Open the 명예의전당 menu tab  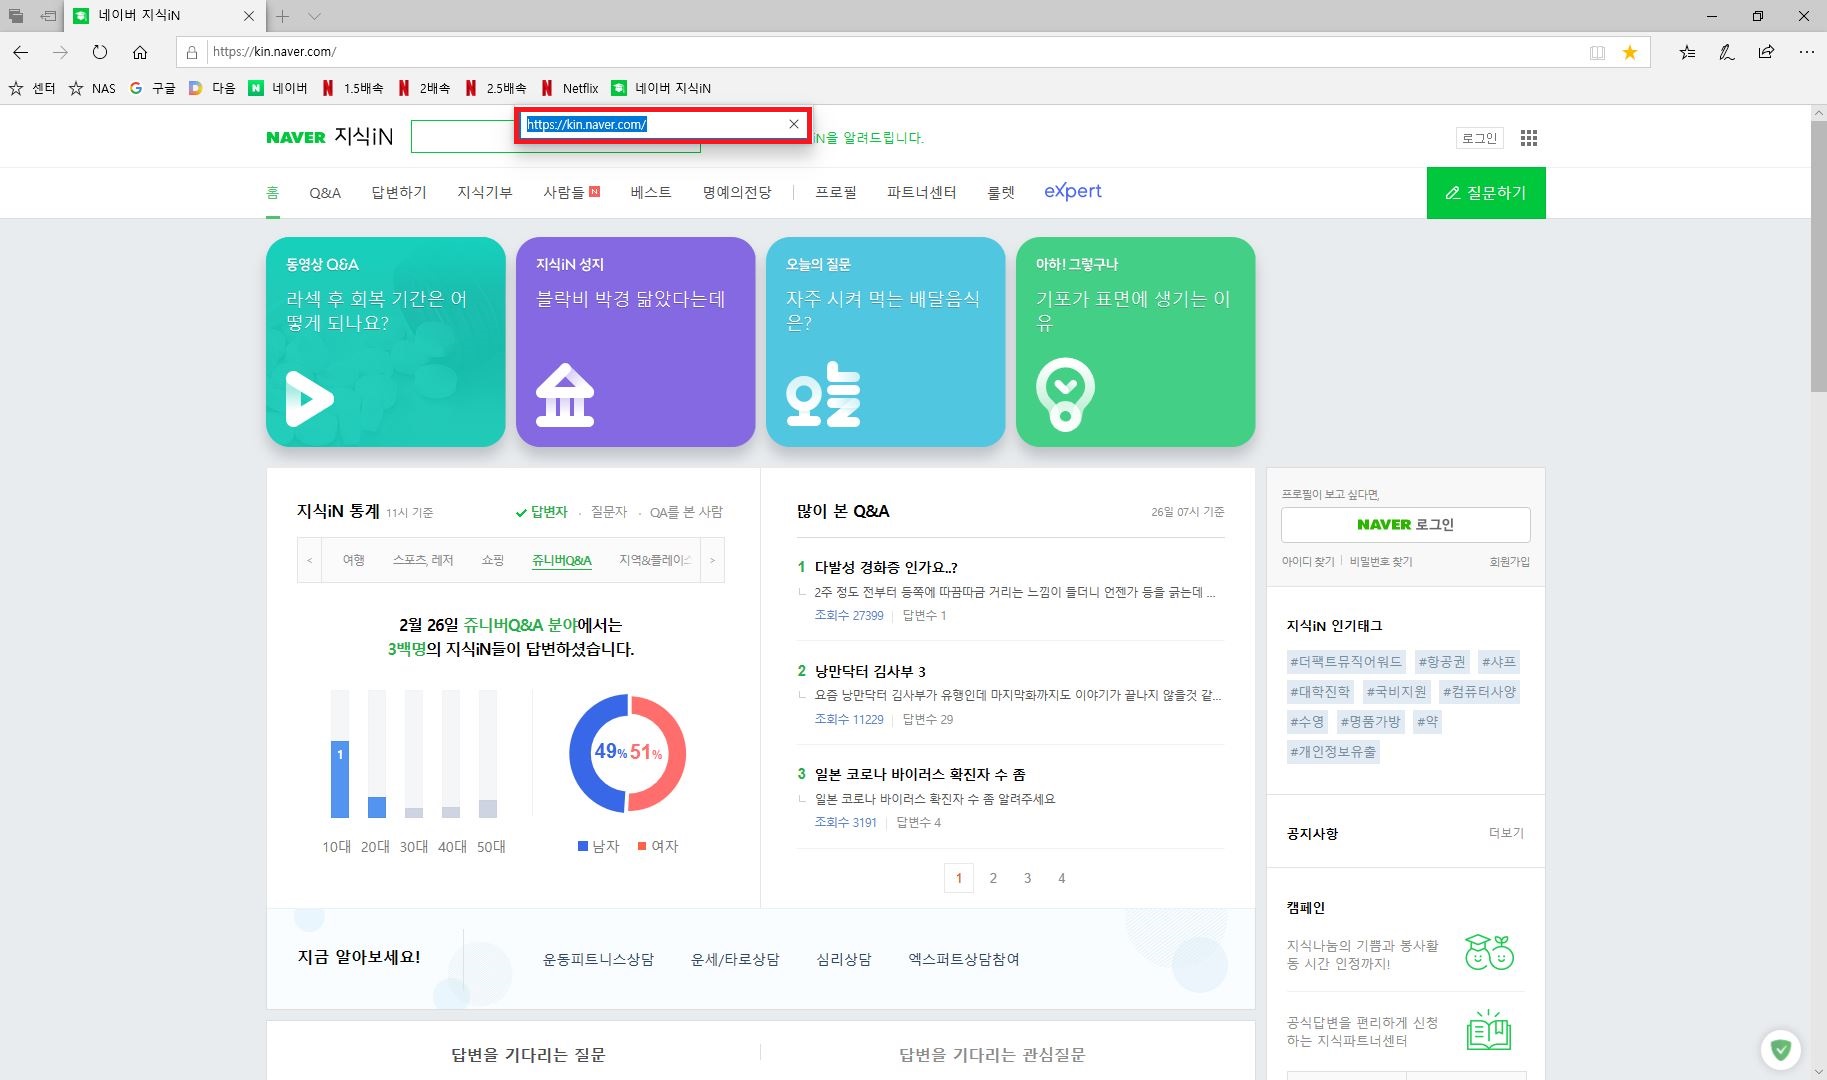737,193
